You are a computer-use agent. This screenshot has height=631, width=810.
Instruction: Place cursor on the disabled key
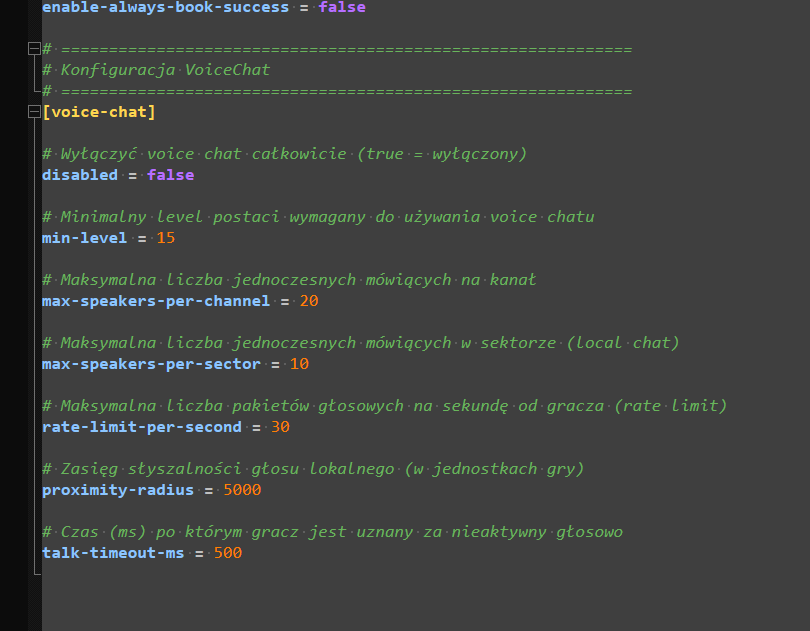click(79, 175)
